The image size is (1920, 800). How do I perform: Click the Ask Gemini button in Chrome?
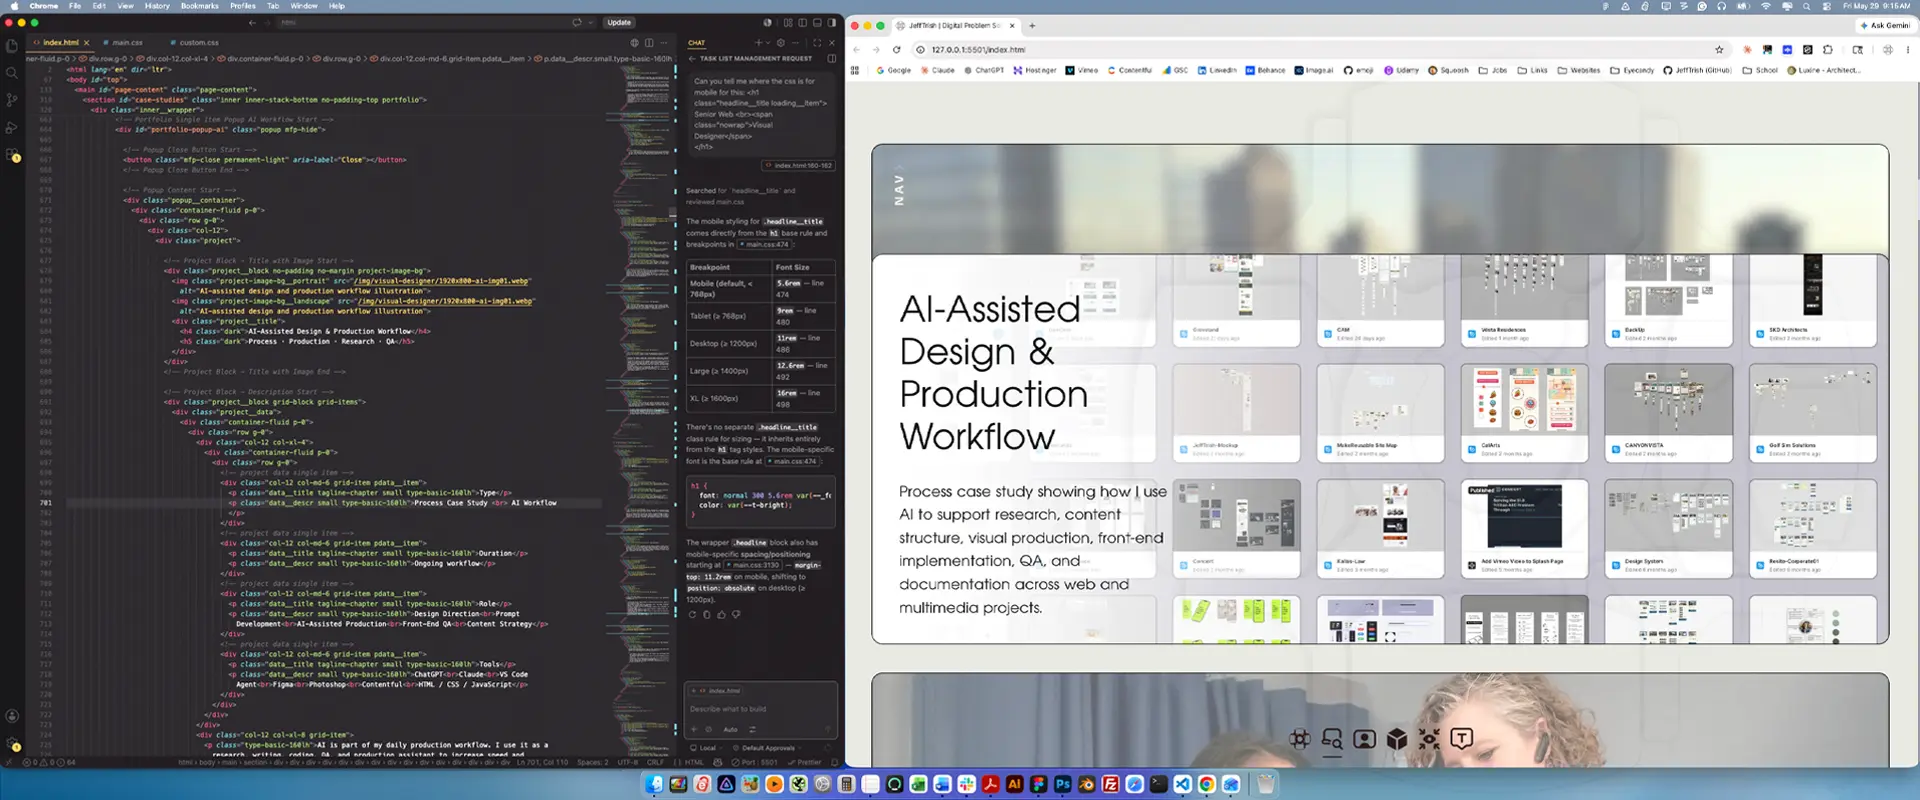[1885, 25]
